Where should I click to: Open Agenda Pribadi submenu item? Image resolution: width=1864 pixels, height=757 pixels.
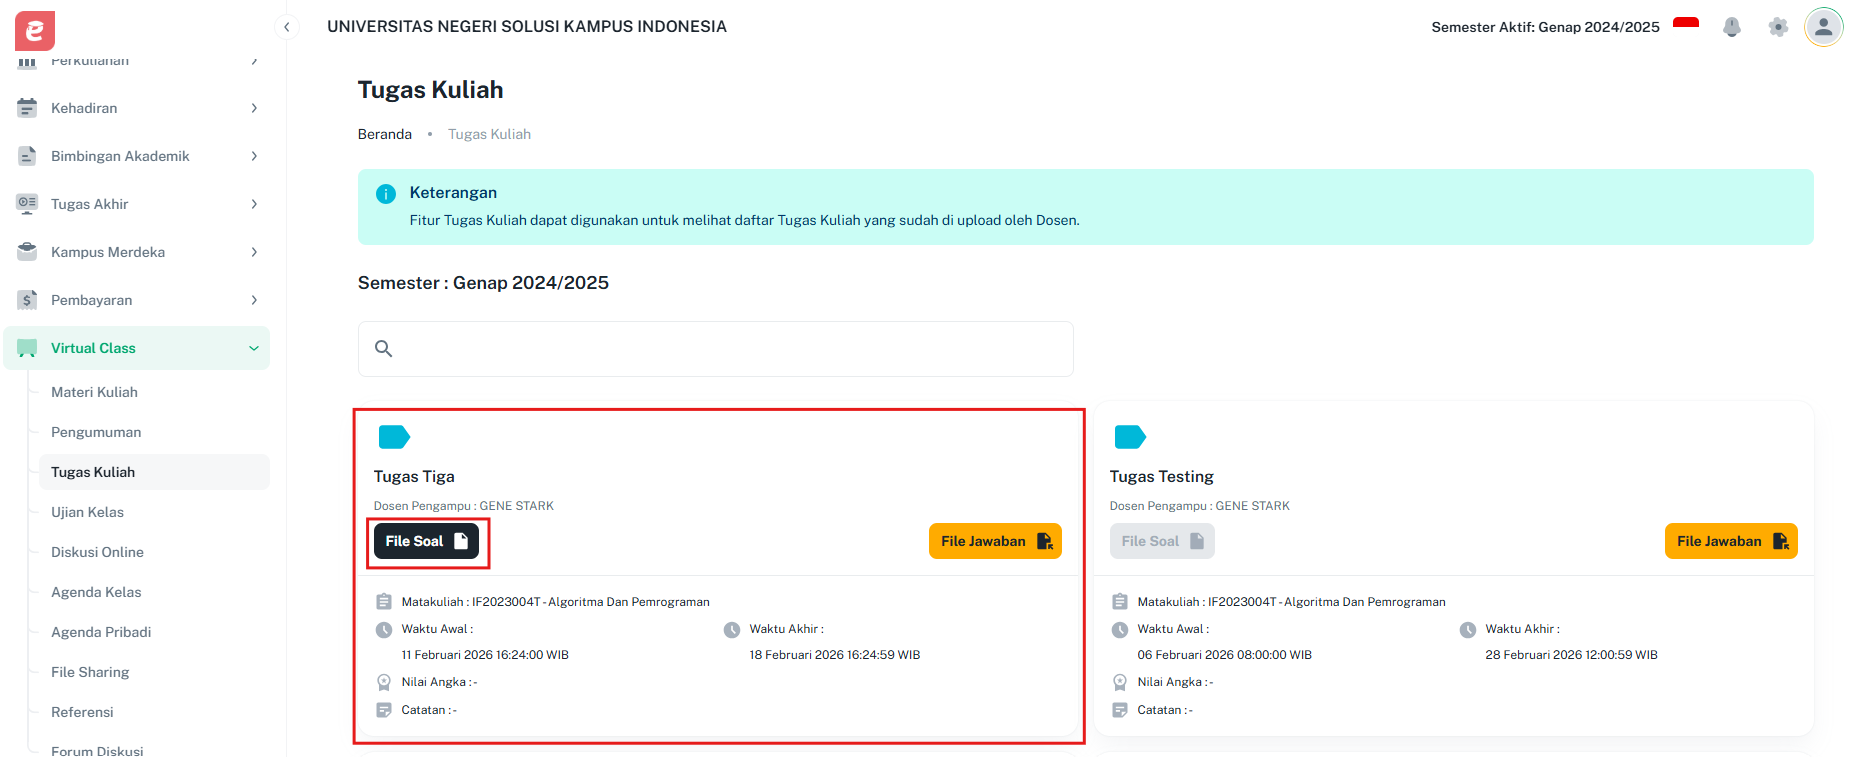[154, 632]
